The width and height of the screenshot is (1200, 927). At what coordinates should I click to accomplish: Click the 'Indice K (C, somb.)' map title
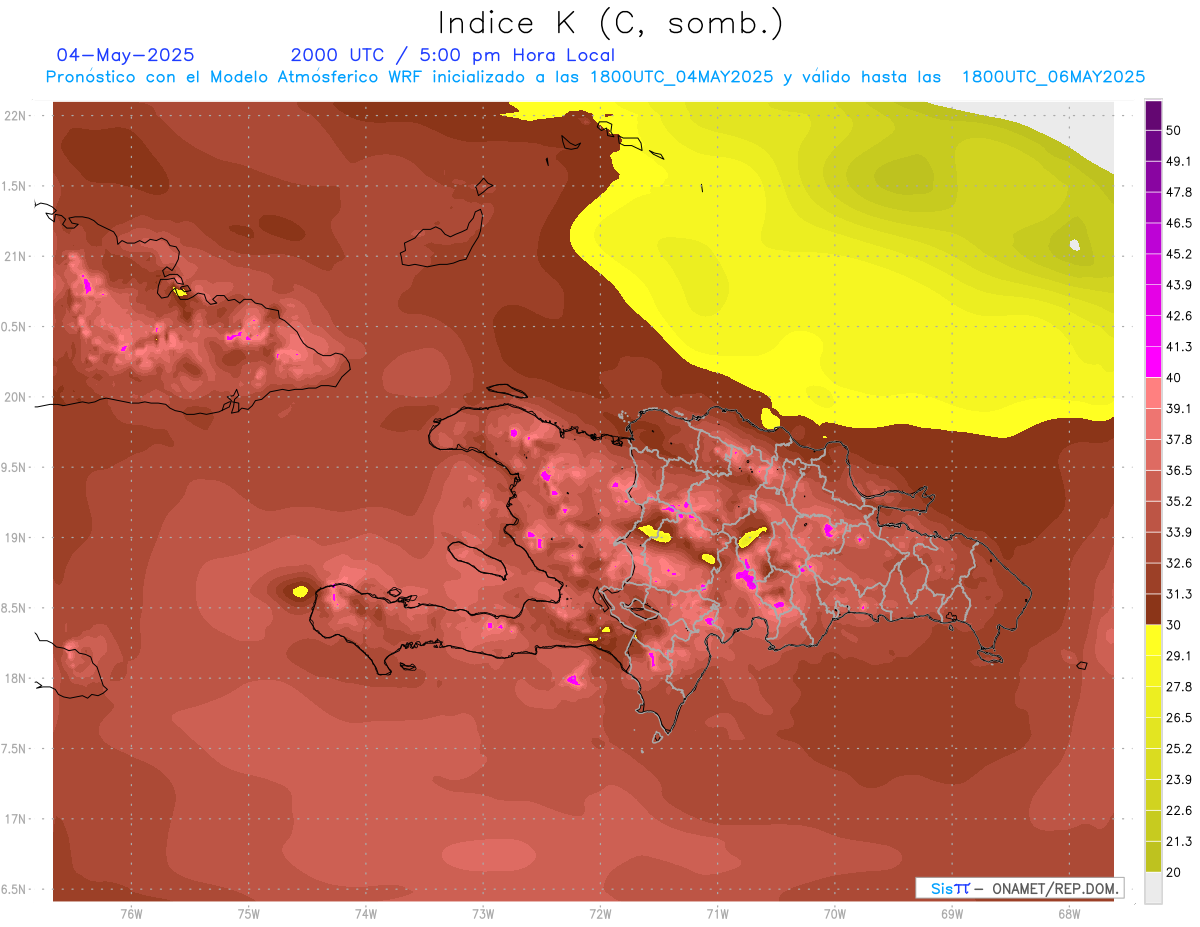(x=610, y=23)
